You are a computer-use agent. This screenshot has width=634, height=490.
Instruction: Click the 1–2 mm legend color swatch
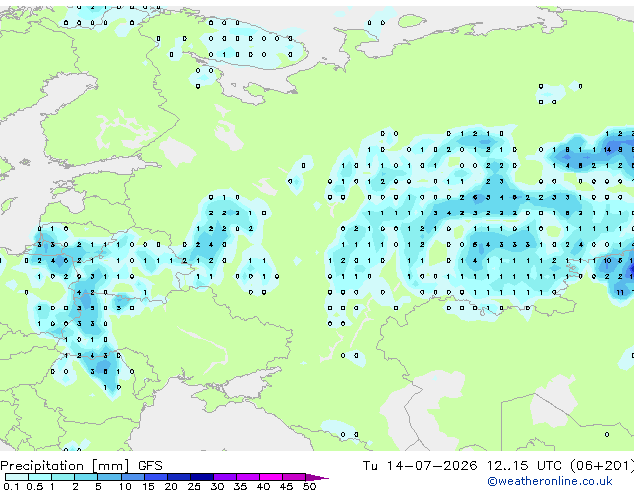(63, 477)
